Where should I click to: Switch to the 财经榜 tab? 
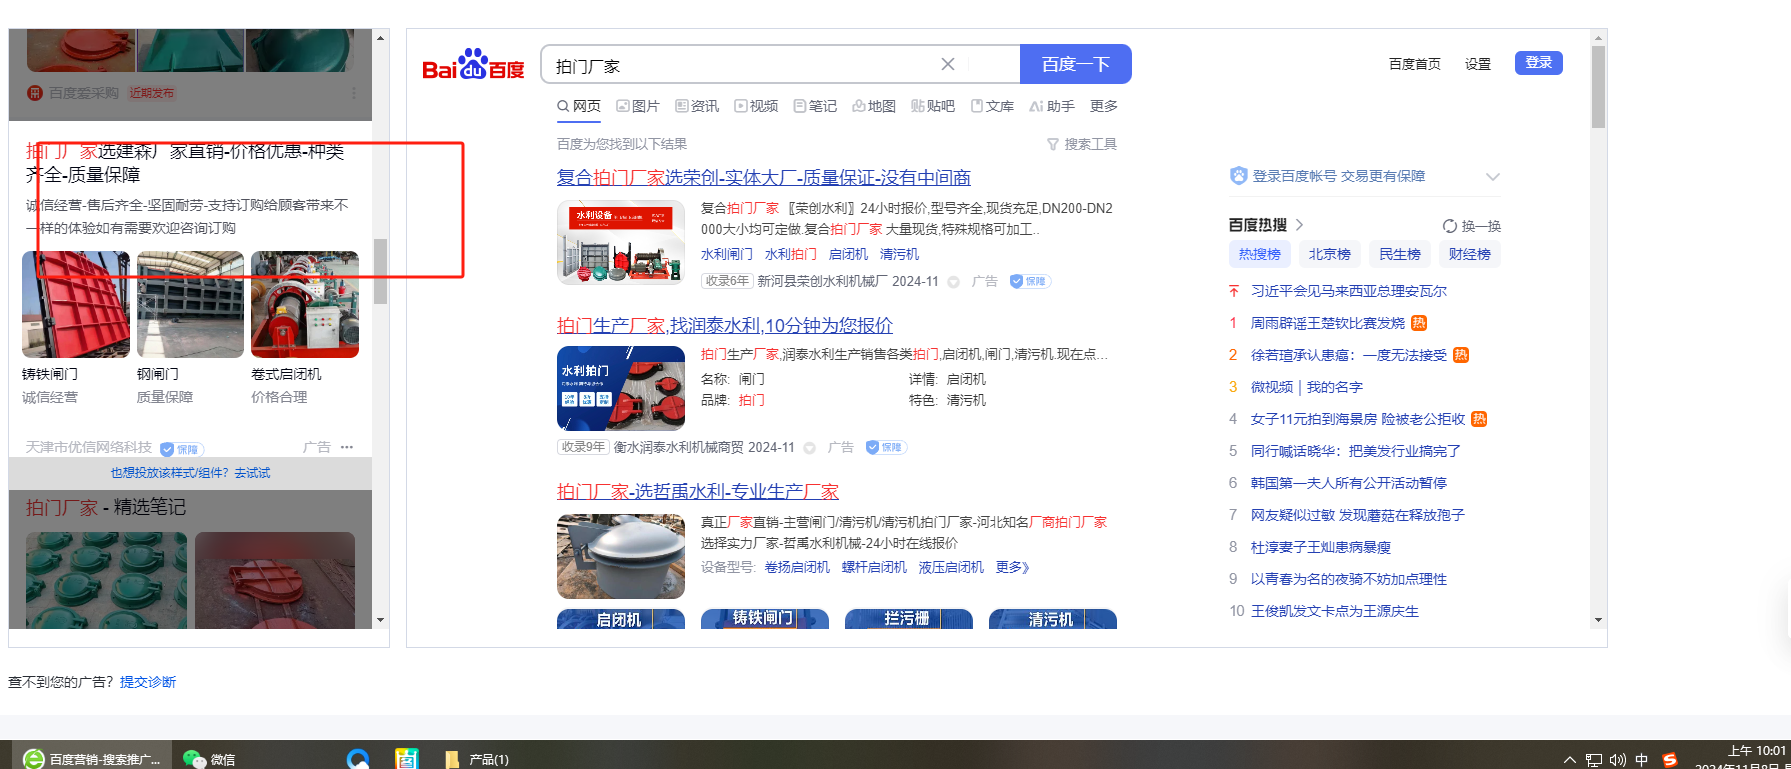tap(1470, 254)
